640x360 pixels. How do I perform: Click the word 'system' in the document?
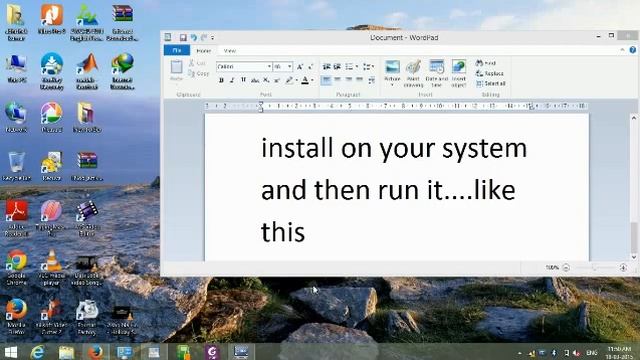(x=484, y=149)
